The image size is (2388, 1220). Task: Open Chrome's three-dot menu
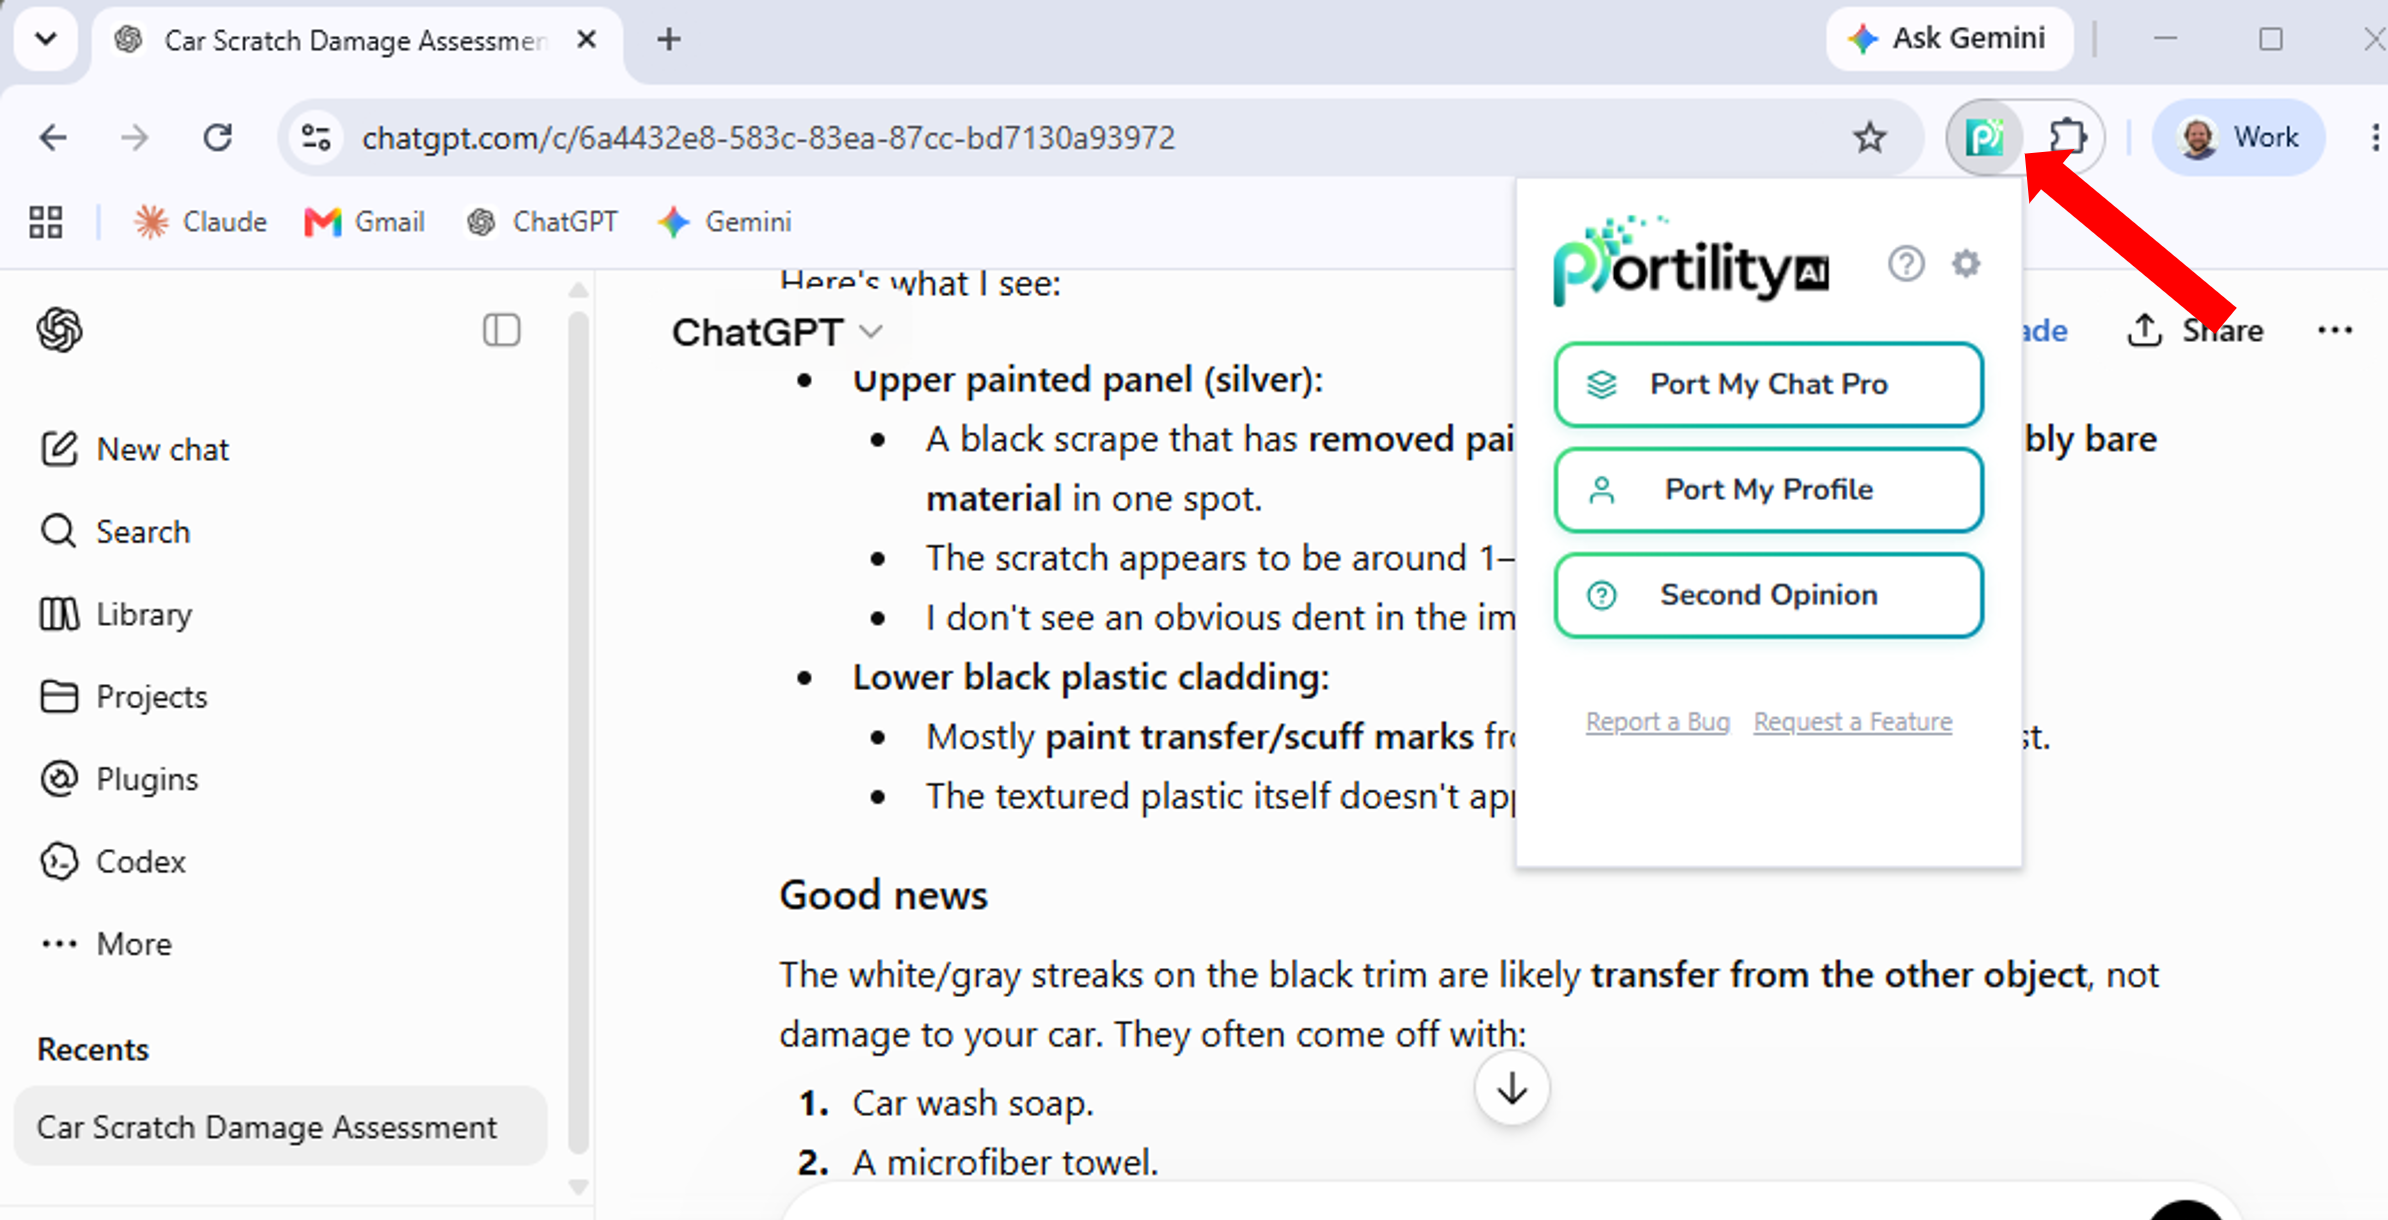2375,137
